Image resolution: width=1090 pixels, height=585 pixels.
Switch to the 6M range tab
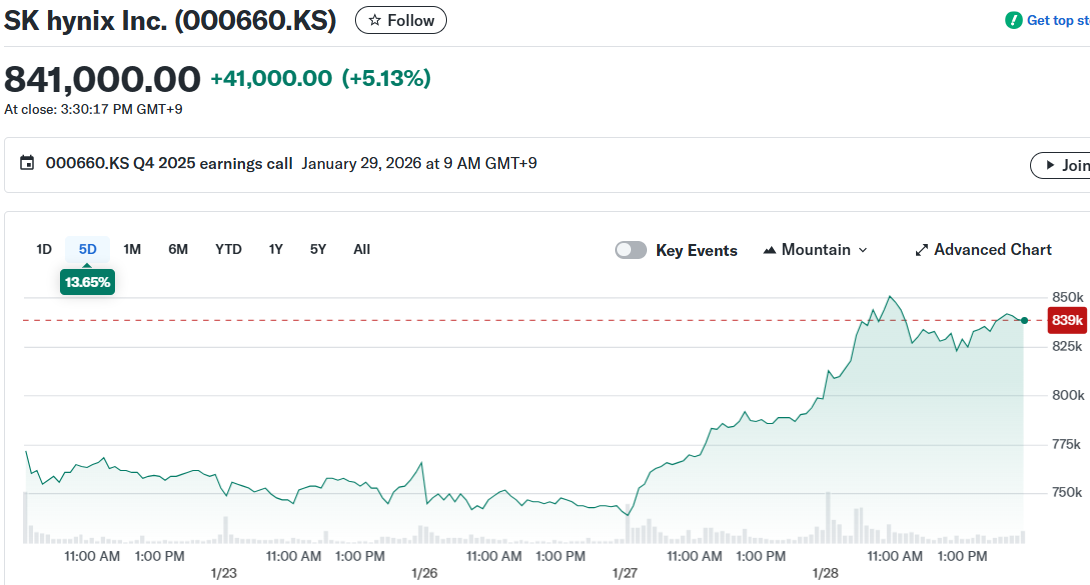click(178, 249)
